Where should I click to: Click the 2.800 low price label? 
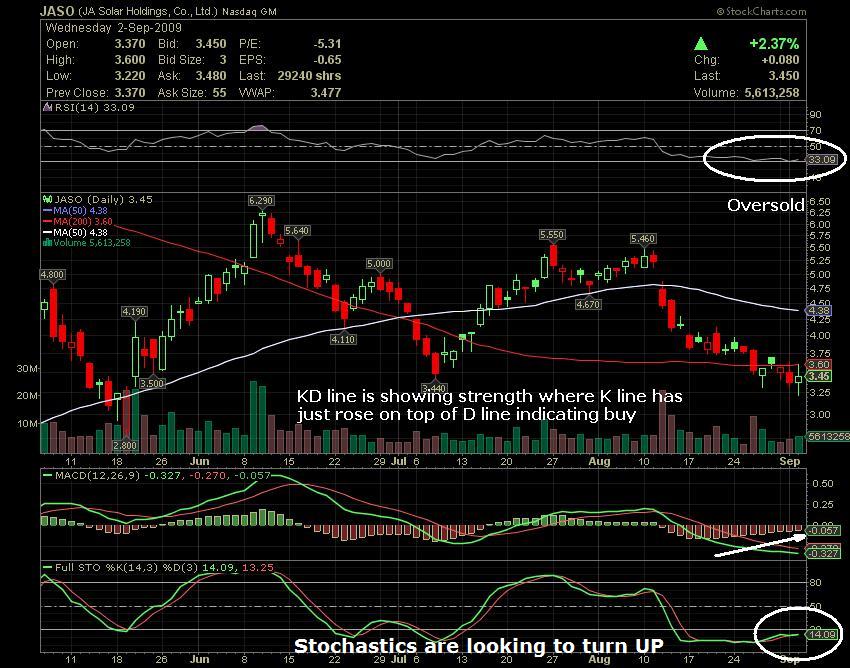125,446
